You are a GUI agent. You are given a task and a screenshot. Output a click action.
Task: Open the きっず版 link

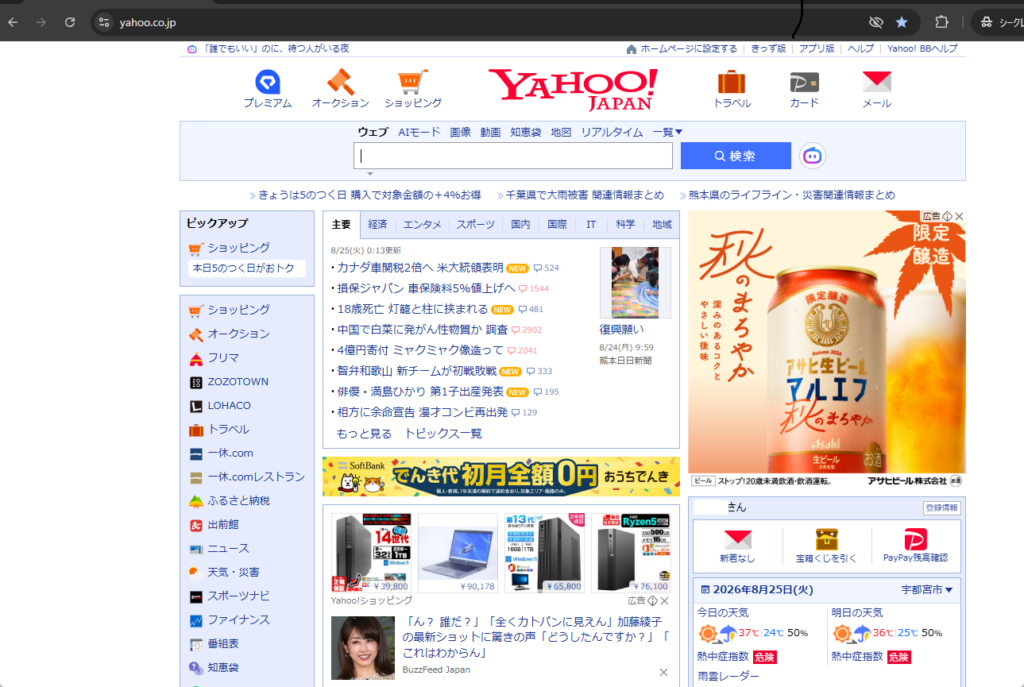[x=768, y=49]
